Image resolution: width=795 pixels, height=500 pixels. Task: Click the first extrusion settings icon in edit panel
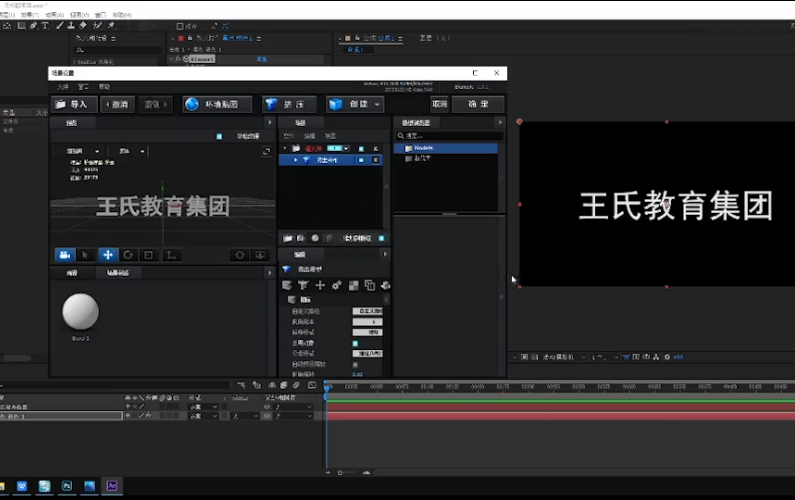287,285
